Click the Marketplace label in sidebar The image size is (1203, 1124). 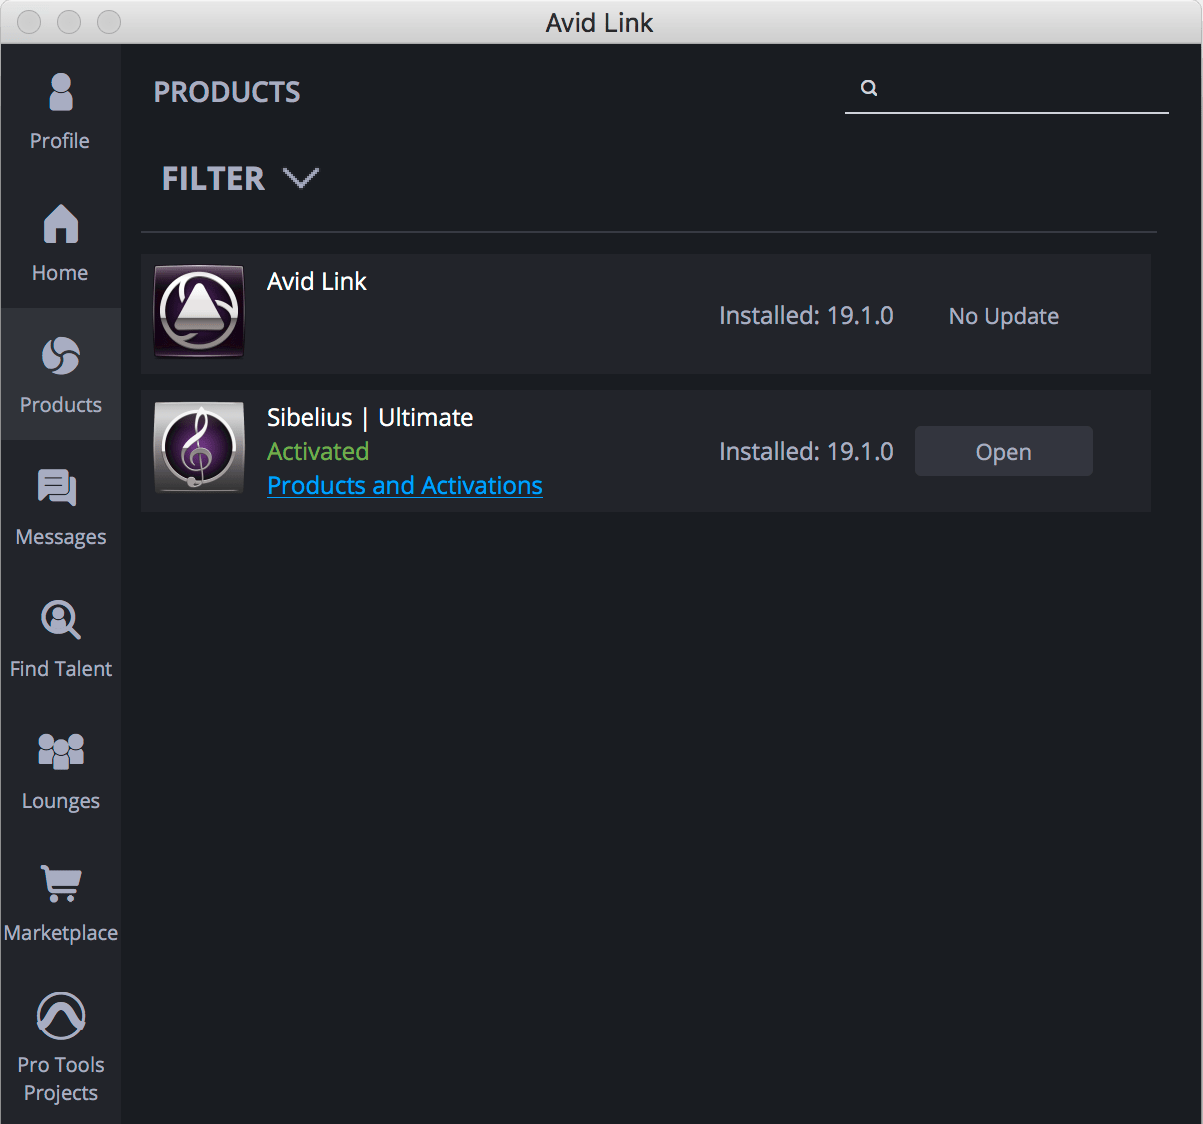click(61, 933)
